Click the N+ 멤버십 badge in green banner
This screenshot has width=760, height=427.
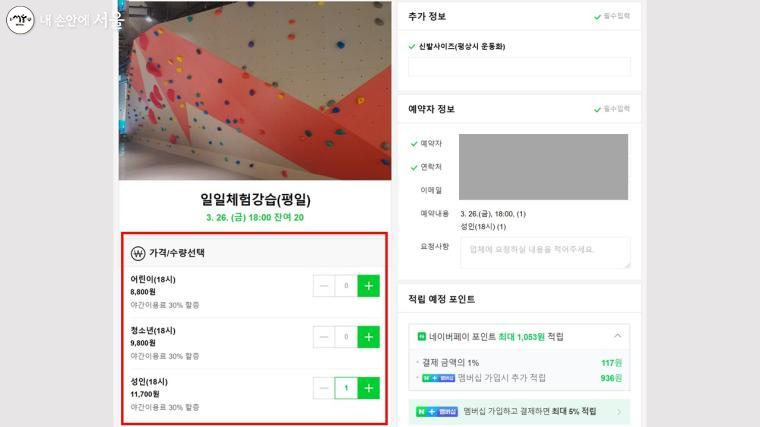[437, 411]
